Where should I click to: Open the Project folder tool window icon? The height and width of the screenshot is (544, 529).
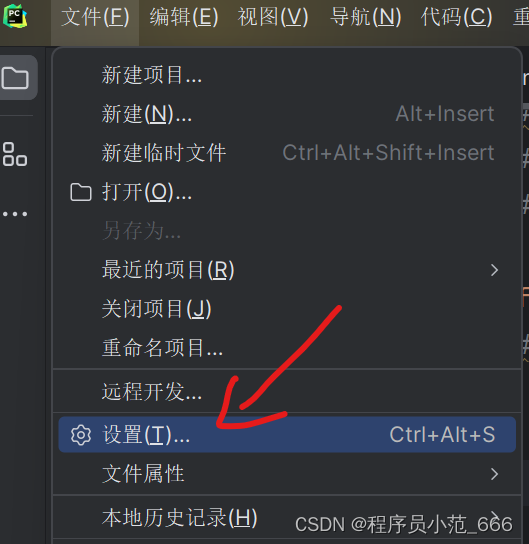point(15,78)
